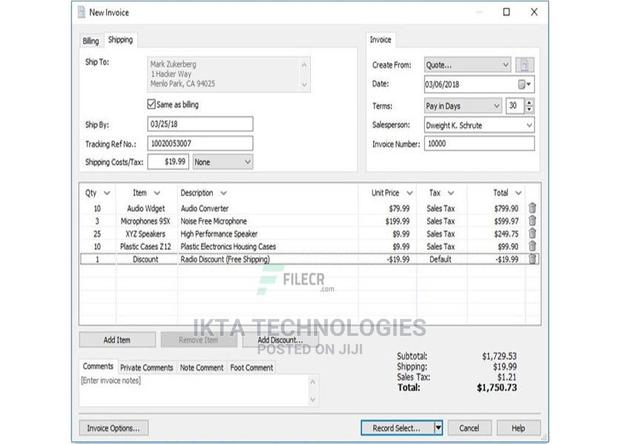Viewport: 620px width, 444px height.
Task: Expand the Tax column header arrow
Action: point(451,193)
